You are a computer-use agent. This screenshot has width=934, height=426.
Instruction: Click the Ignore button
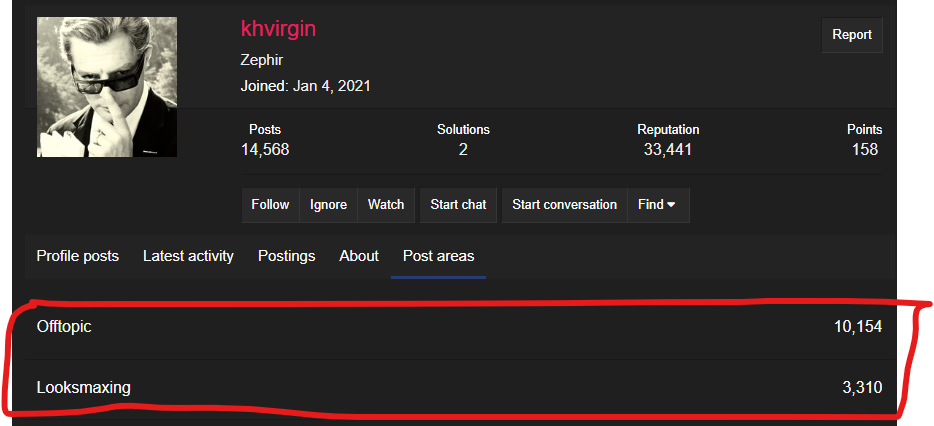pos(328,205)
